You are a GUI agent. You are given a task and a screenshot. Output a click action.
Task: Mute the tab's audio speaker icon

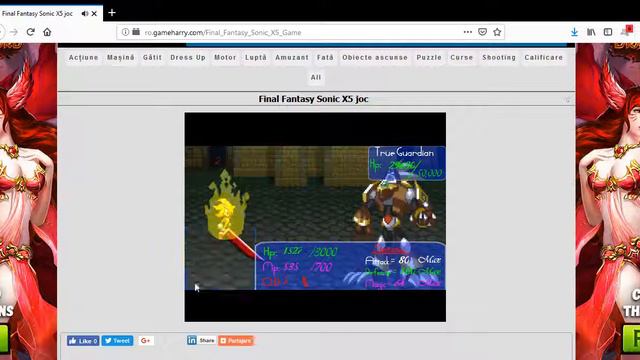coord(84,13)
